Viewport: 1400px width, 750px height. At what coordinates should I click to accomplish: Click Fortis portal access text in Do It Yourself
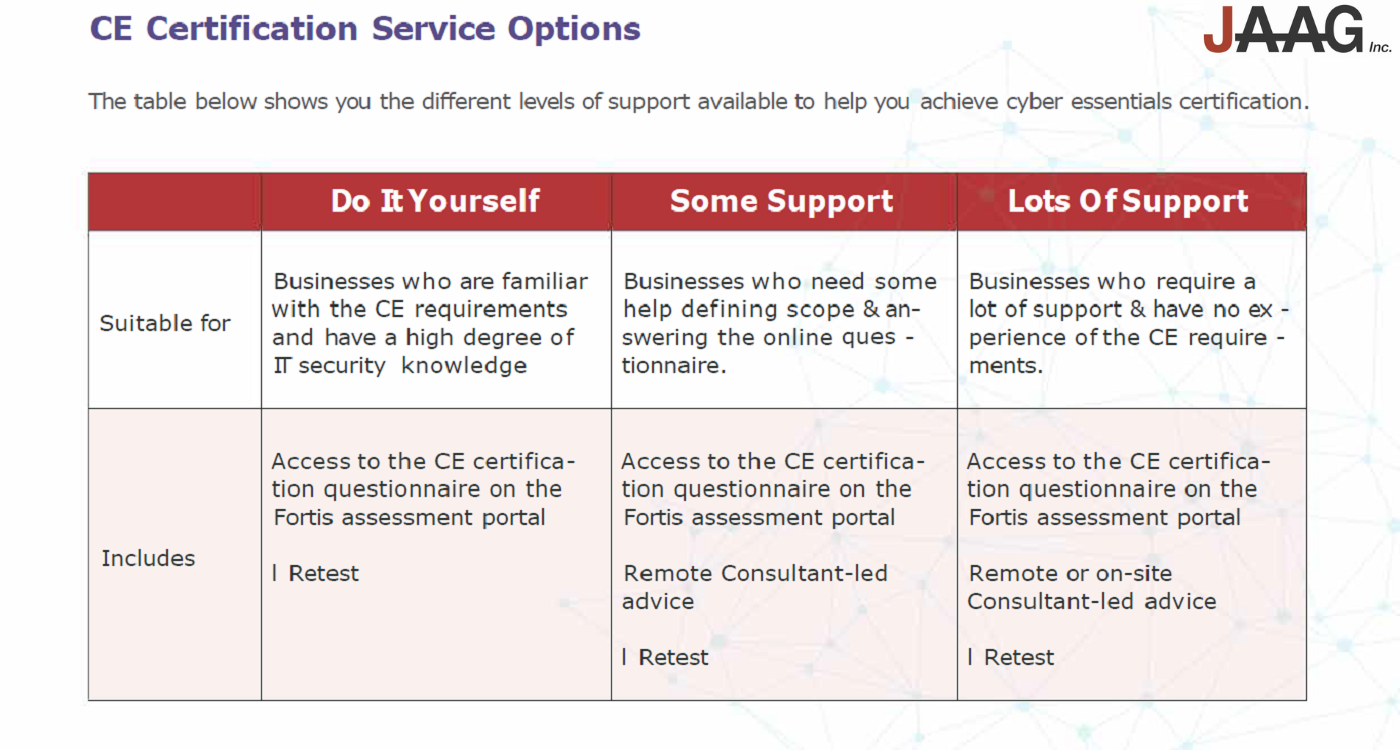417,489
